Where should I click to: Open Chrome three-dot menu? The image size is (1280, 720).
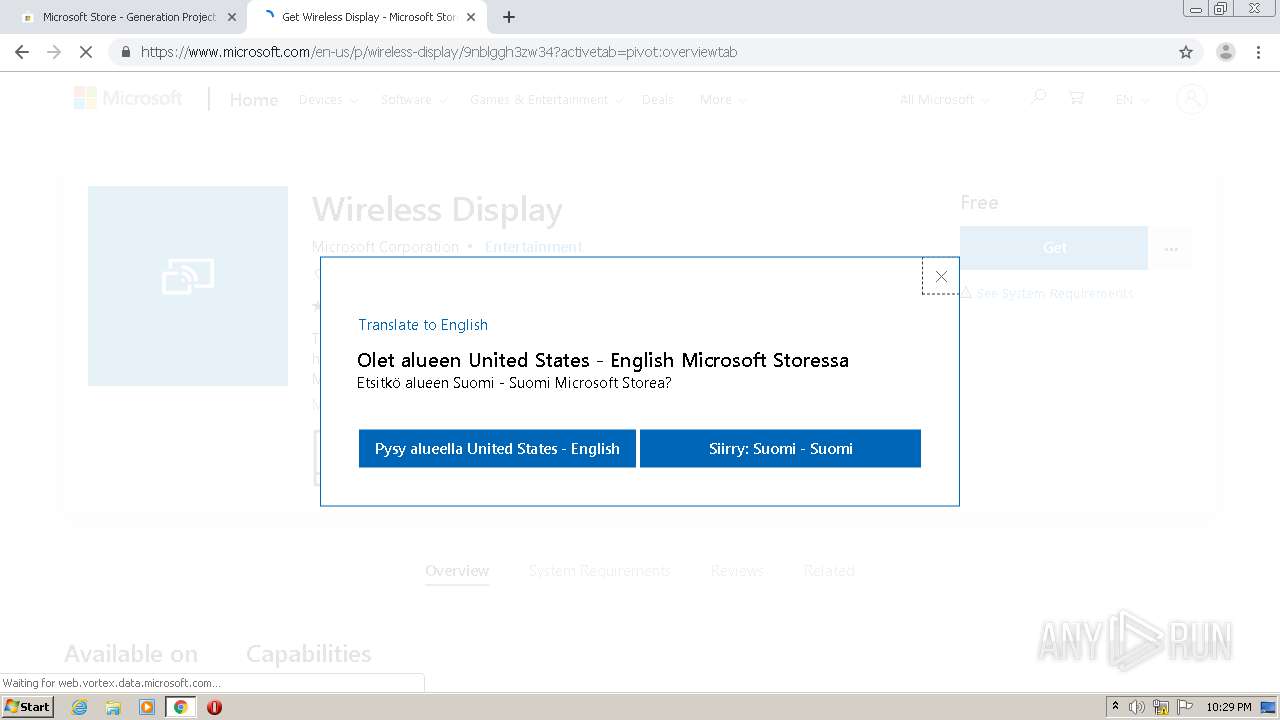point(1258,52)
